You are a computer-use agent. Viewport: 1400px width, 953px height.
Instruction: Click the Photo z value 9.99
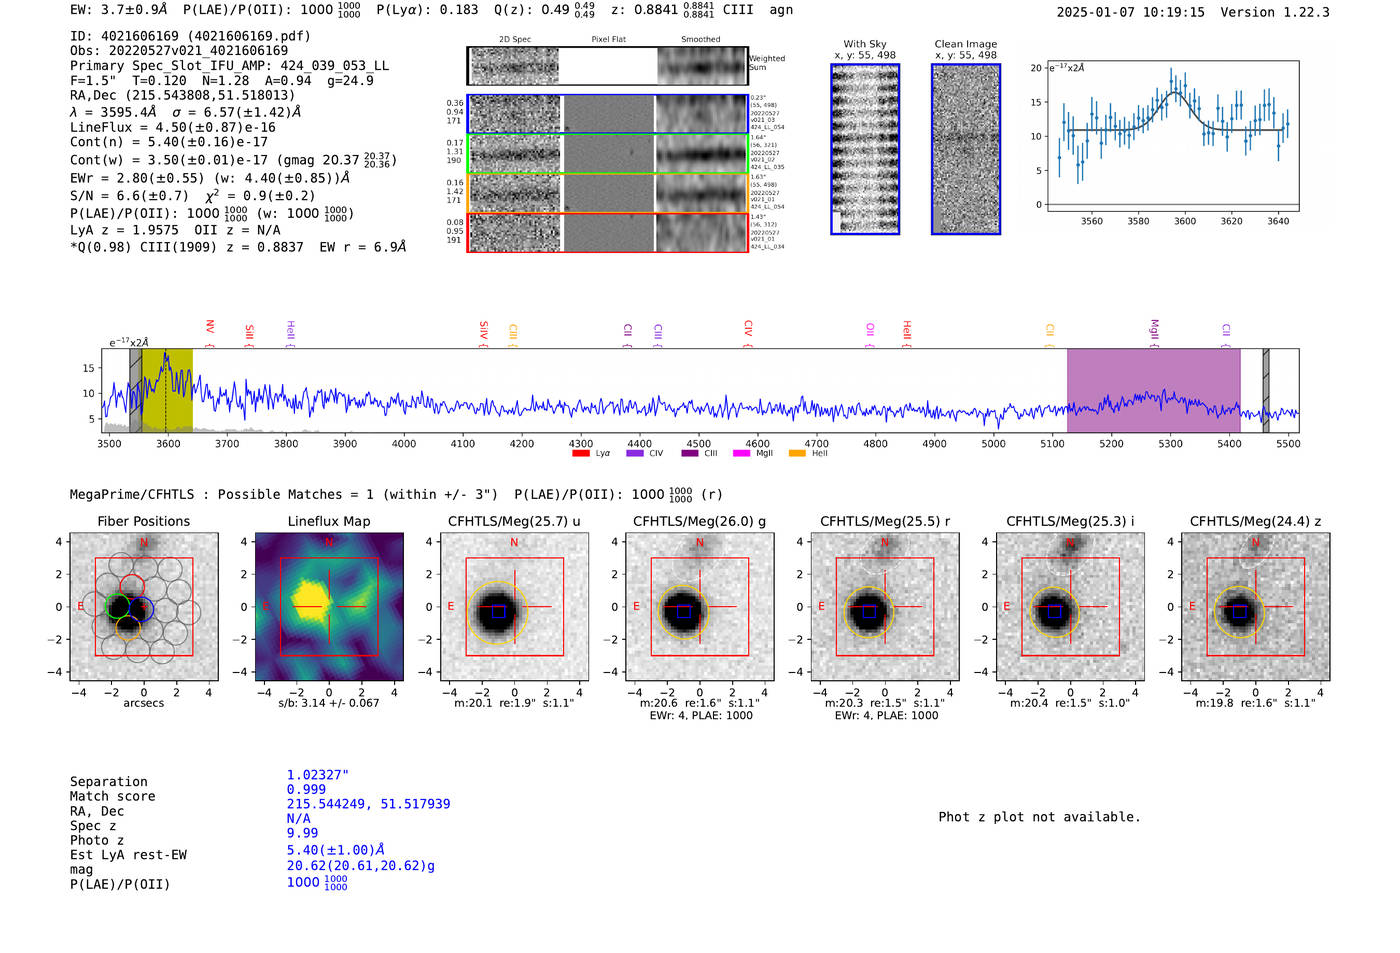point(302,833)
